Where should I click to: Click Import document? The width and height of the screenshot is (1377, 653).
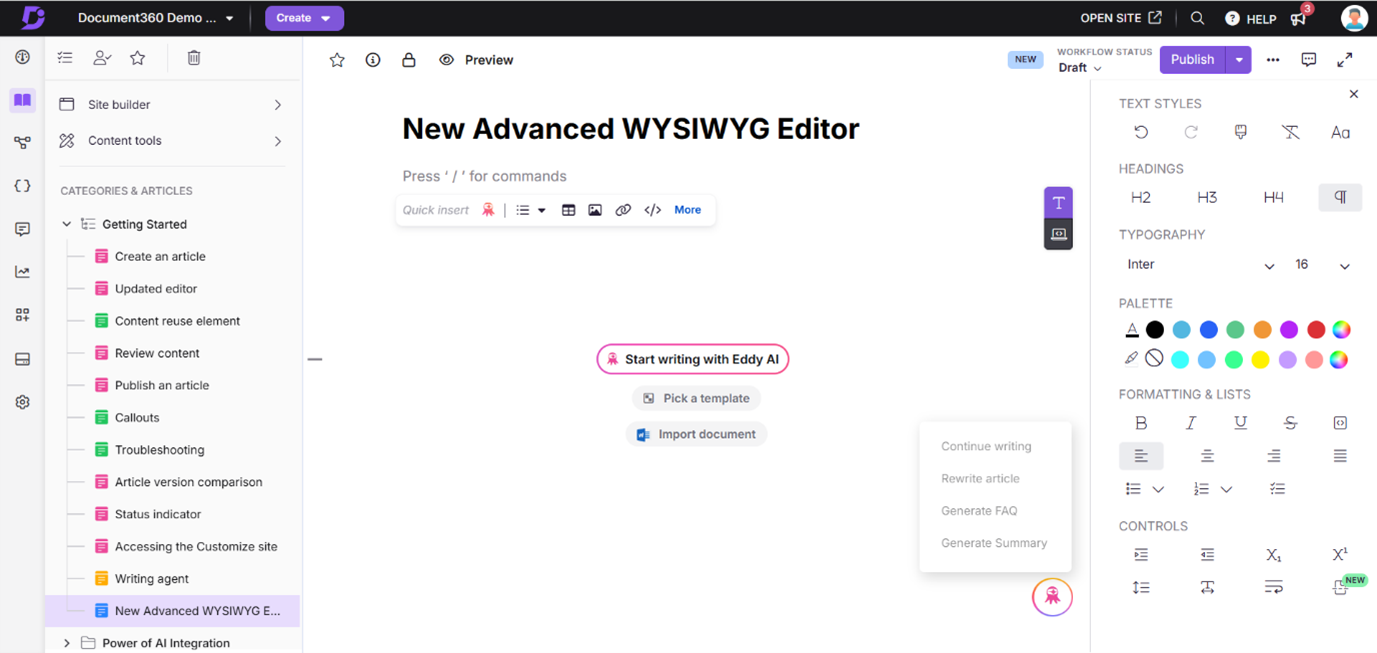point(696,434)
